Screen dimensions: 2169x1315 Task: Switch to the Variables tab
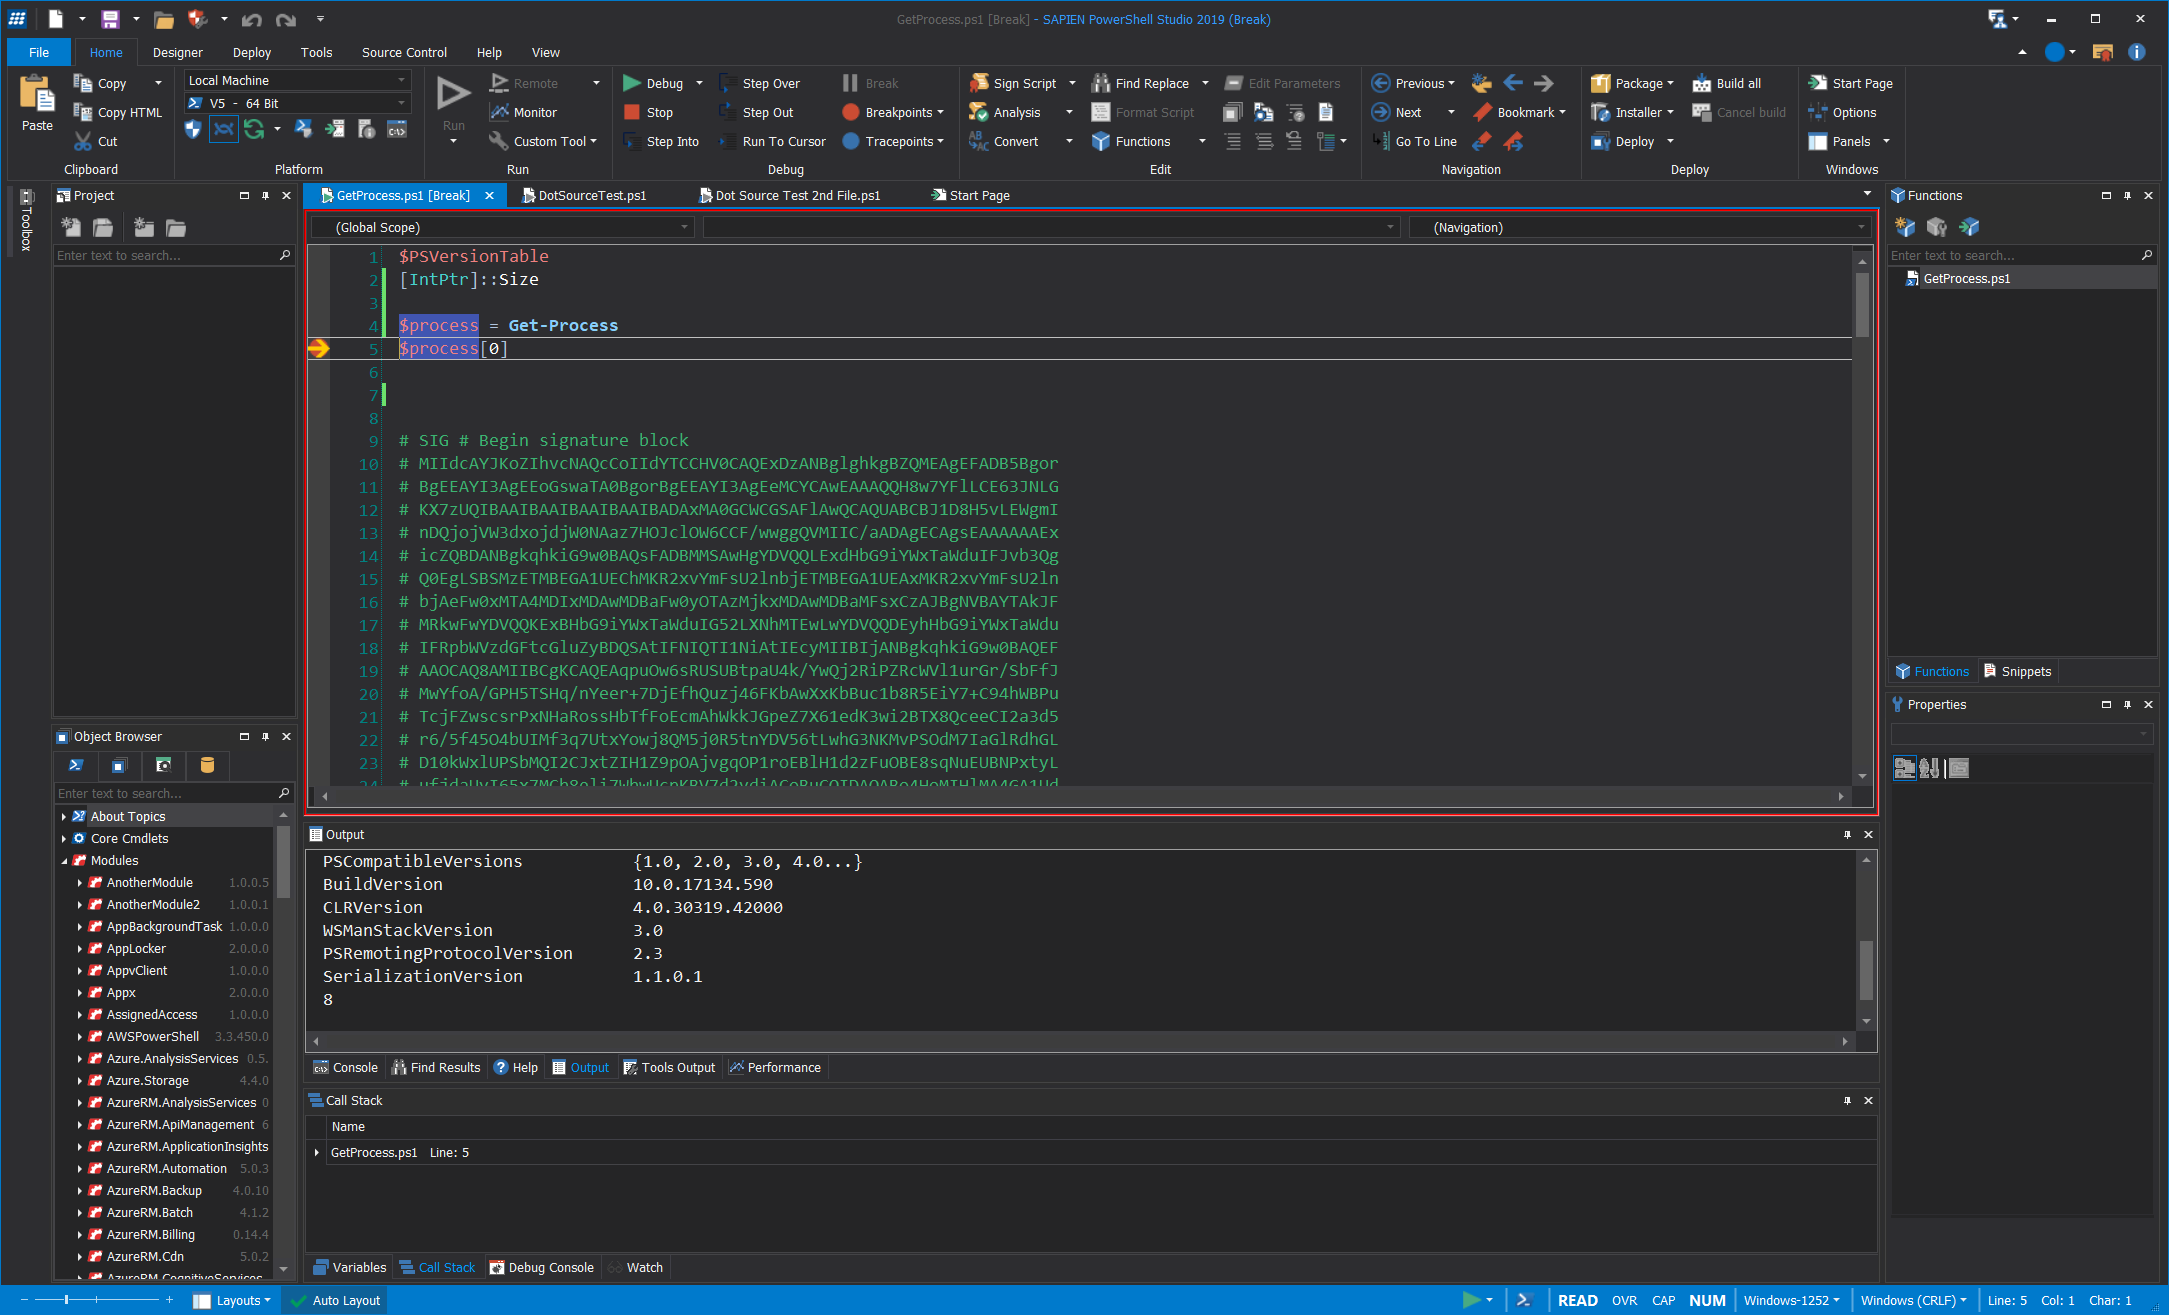(x=350, y=1267)
